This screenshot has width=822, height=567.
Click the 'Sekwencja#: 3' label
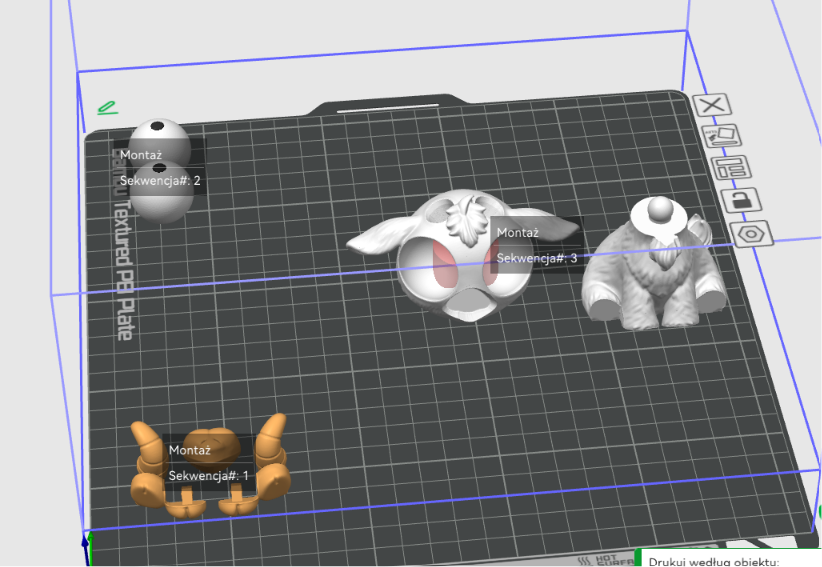(x=537, y=258)
